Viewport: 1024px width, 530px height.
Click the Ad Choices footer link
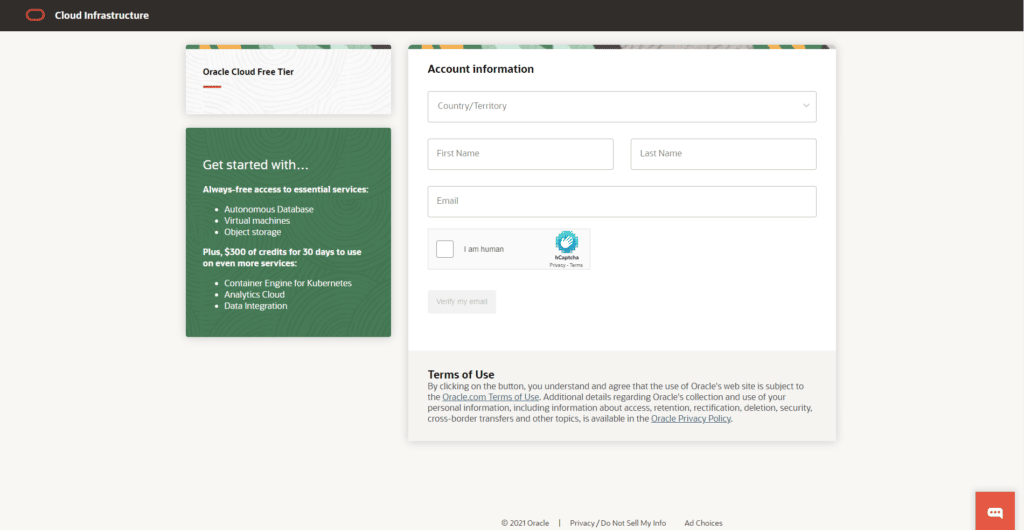click(703, 523)
